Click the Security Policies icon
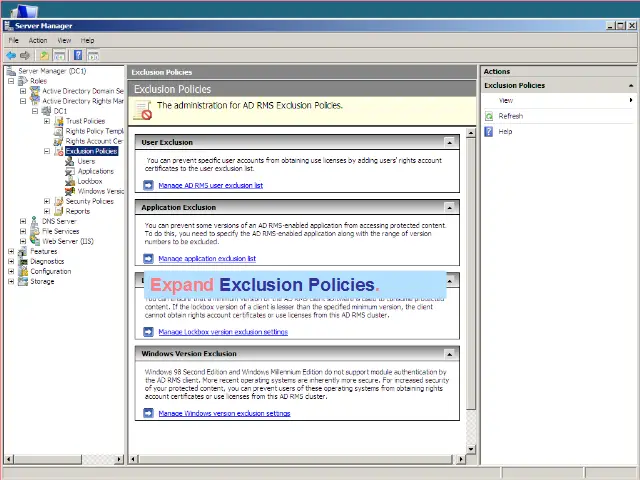640x480 pixels. point(59,201)
